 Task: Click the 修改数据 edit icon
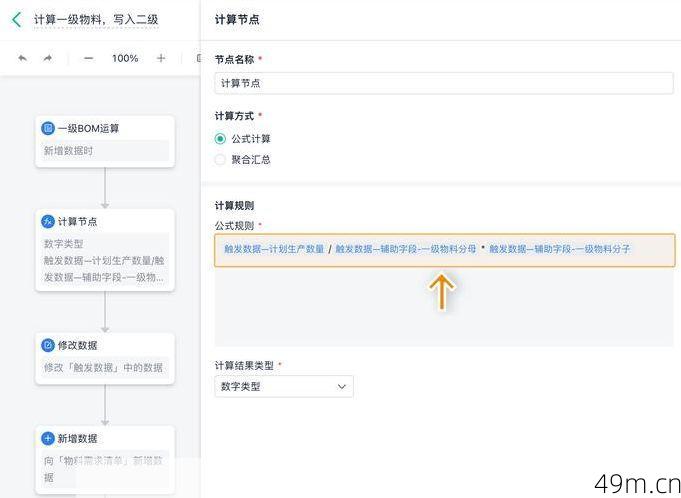48,345
